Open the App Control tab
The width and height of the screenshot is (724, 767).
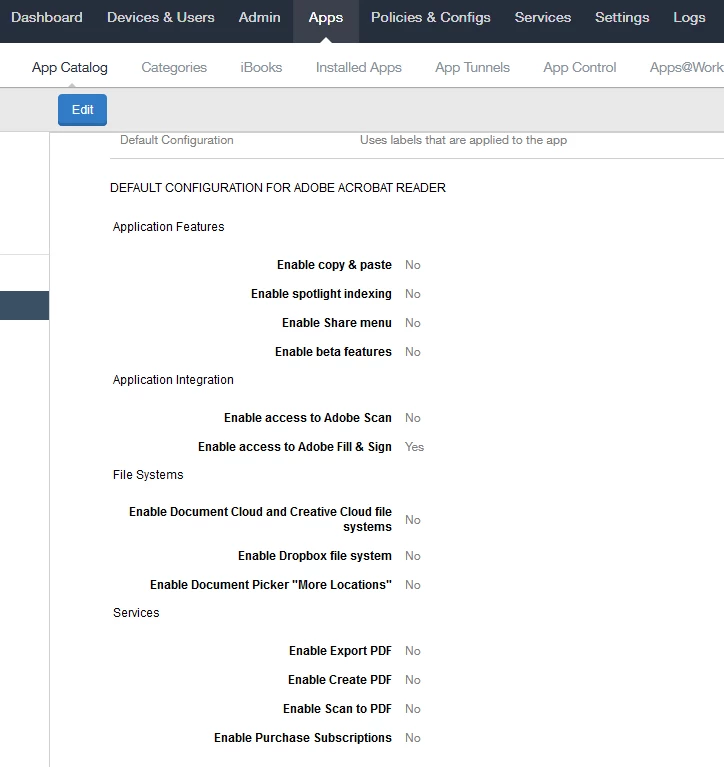580,68
